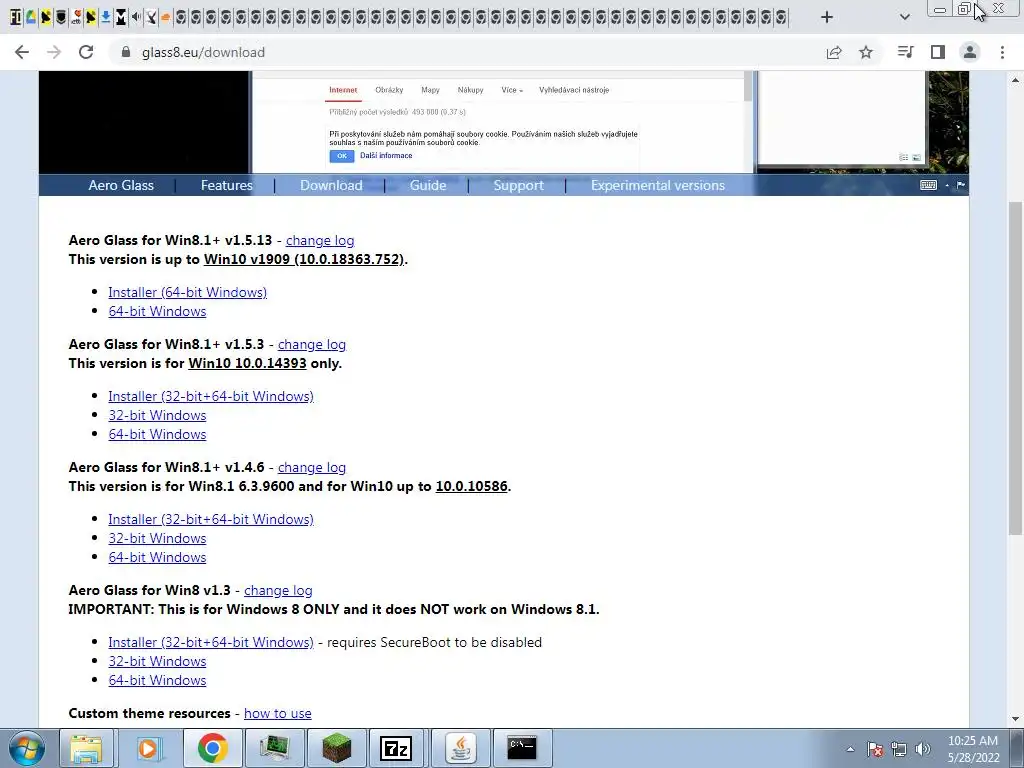Open change log for v1.4.6
This screenshot has width=1024, height=768.
click(x=312, y=467)
